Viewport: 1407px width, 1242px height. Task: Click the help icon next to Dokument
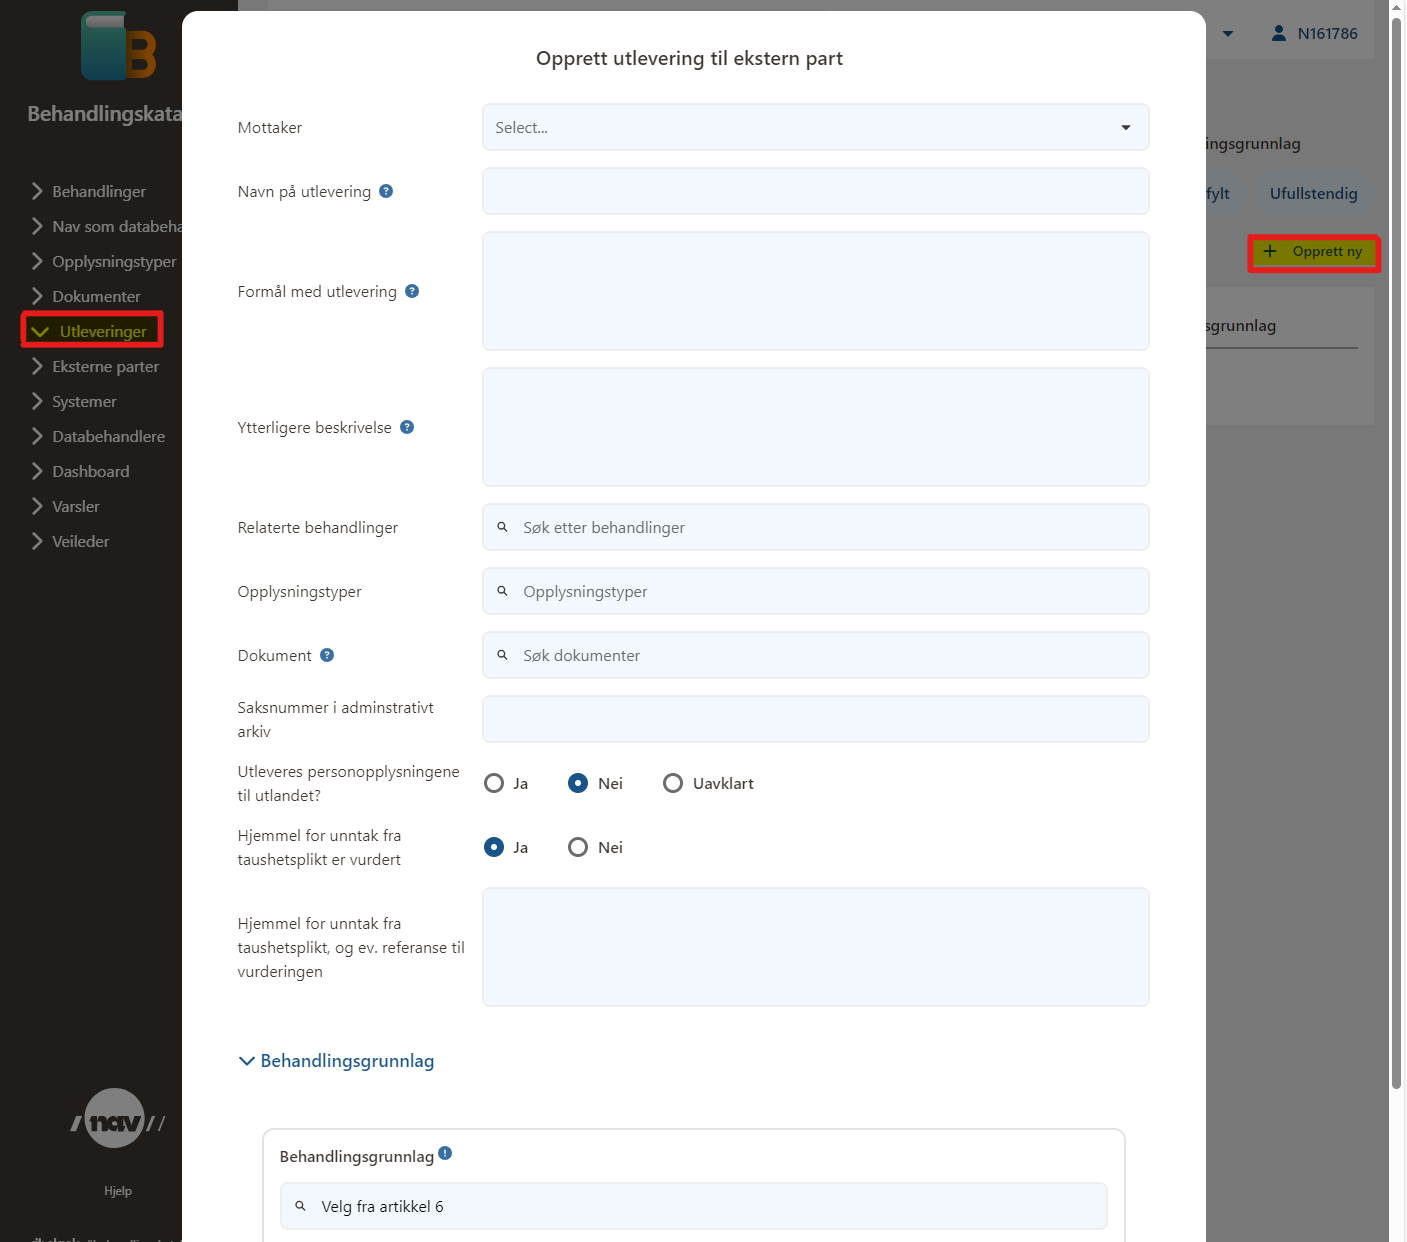pos(327,655)
